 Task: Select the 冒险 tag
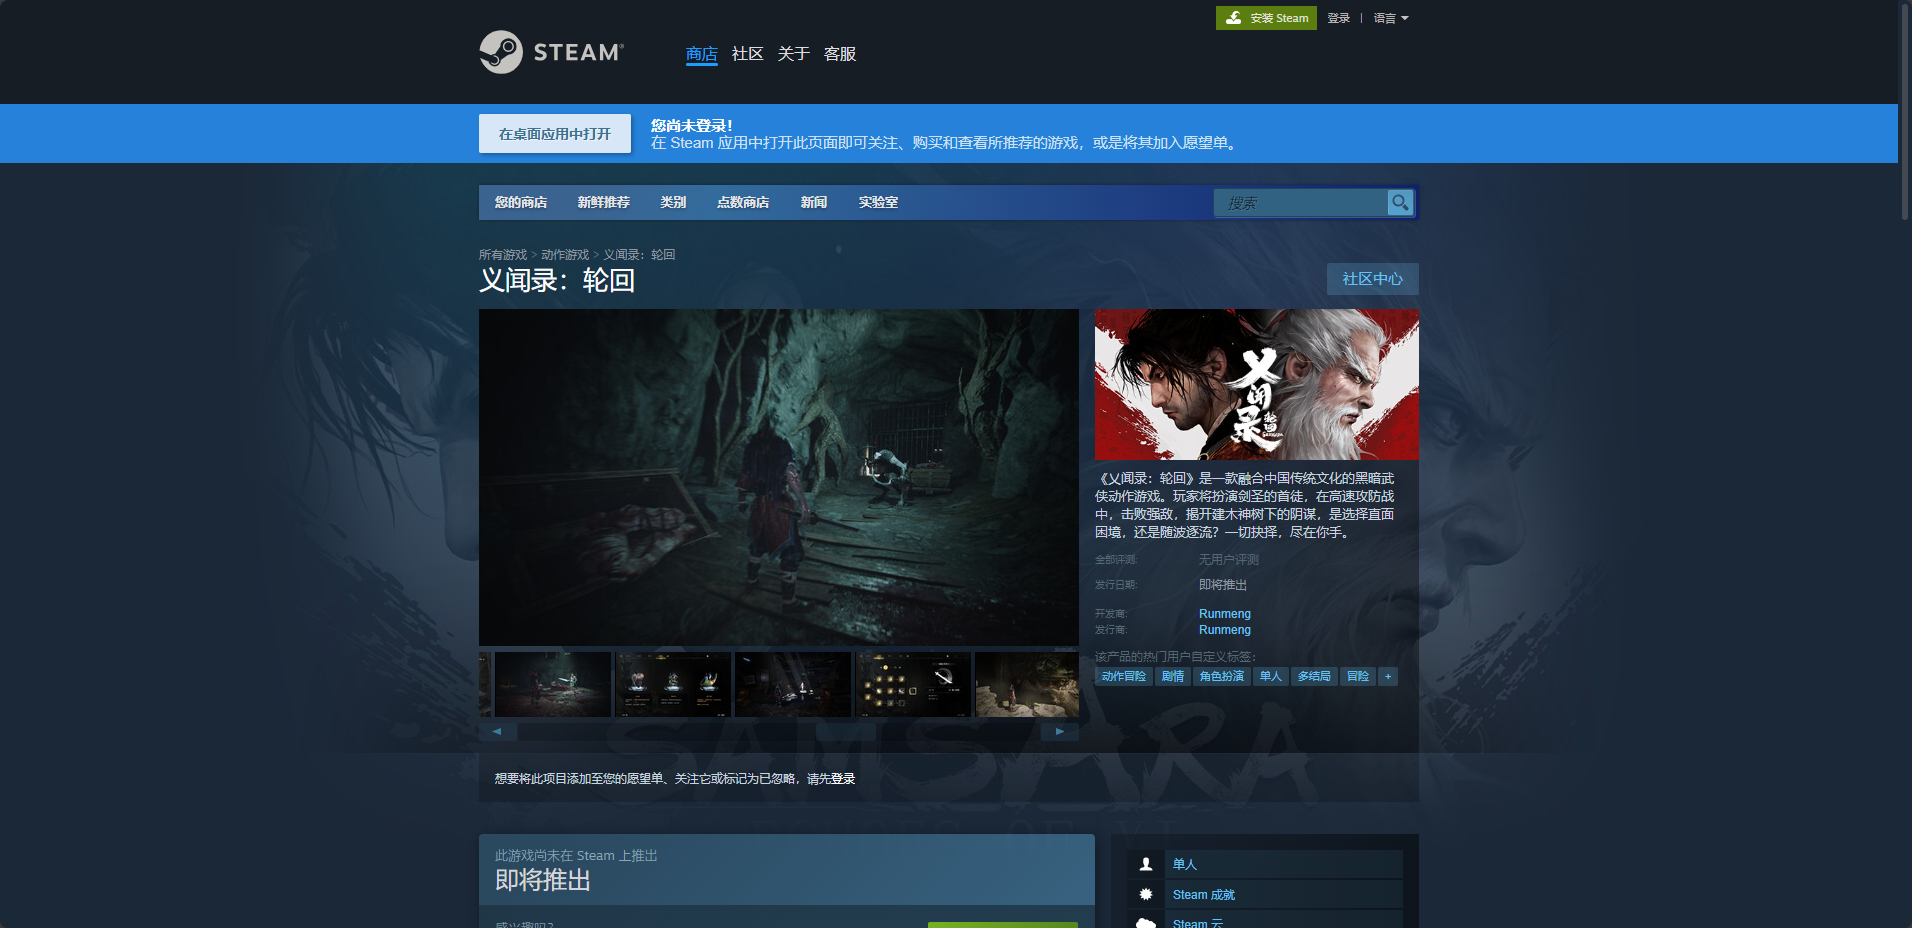[1358, 677]
